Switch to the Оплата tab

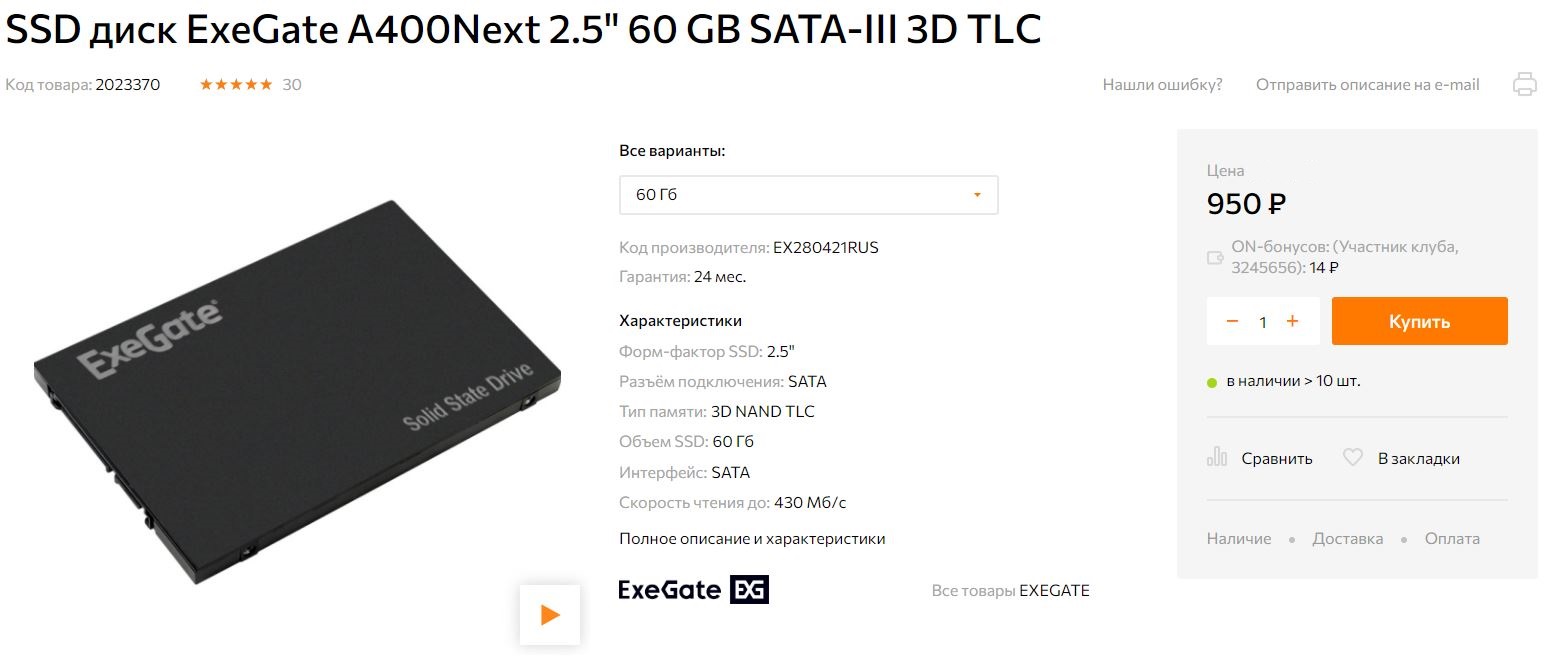[1452, 539]
